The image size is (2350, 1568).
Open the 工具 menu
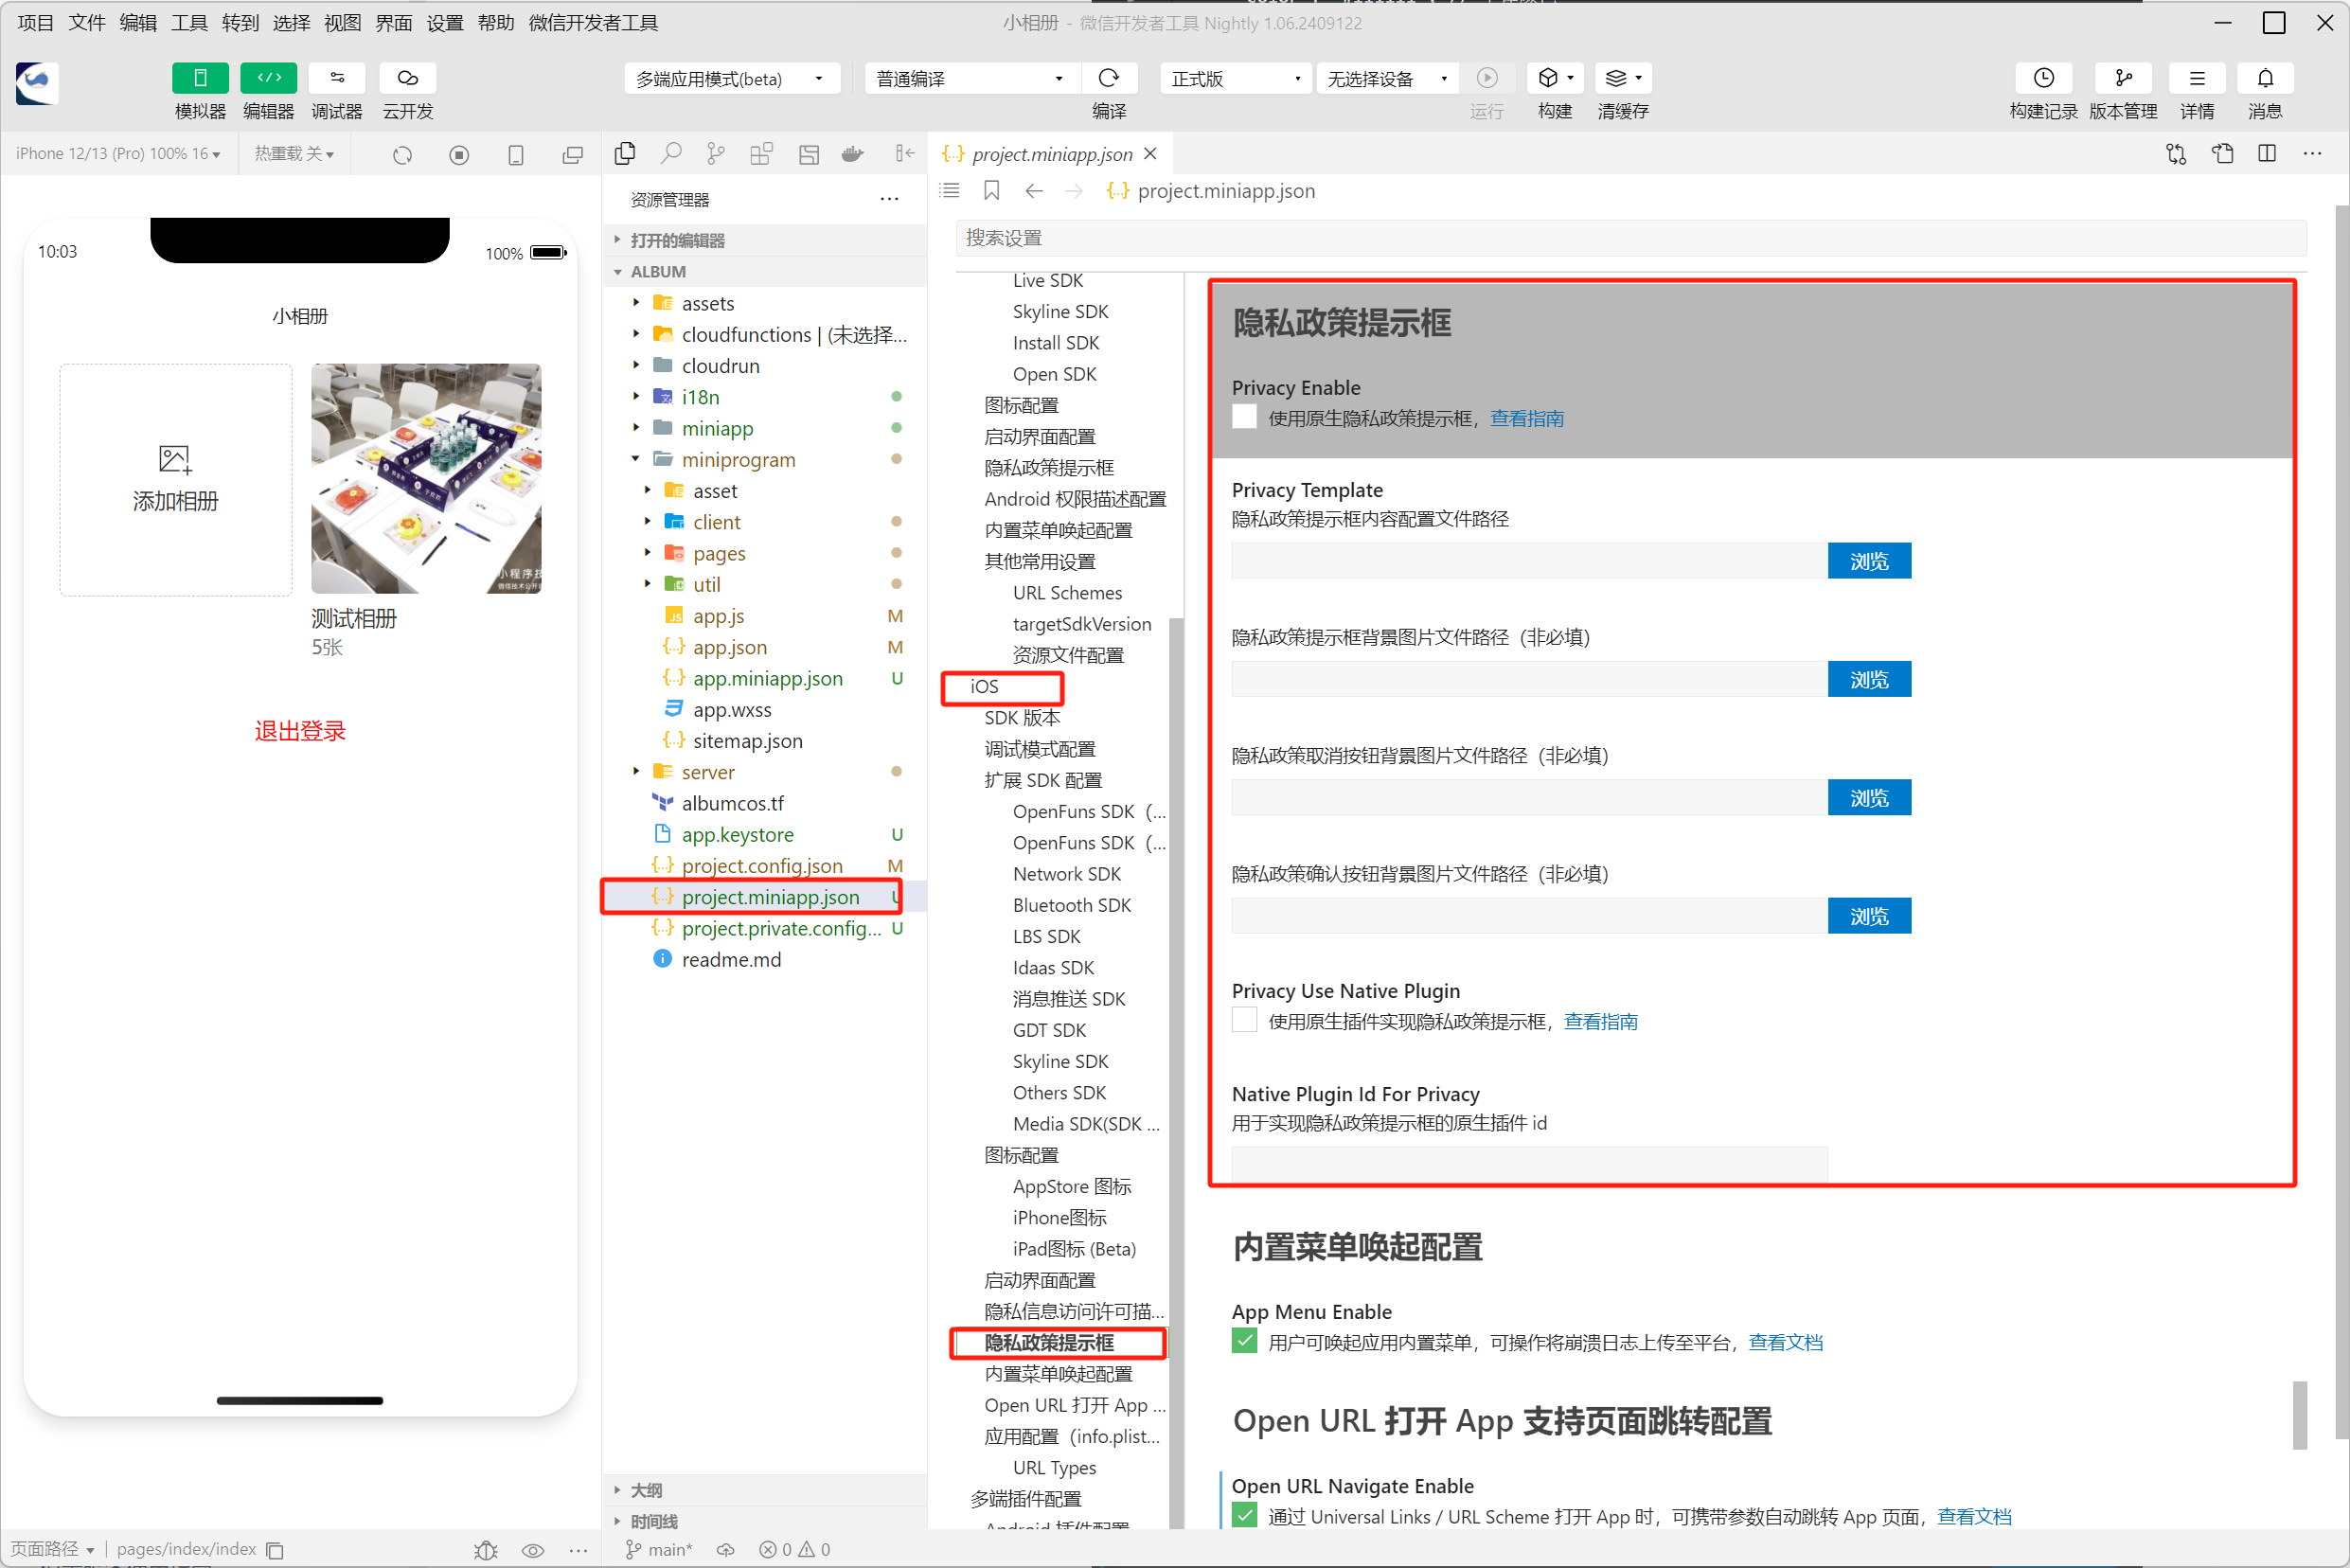[189, 22]
